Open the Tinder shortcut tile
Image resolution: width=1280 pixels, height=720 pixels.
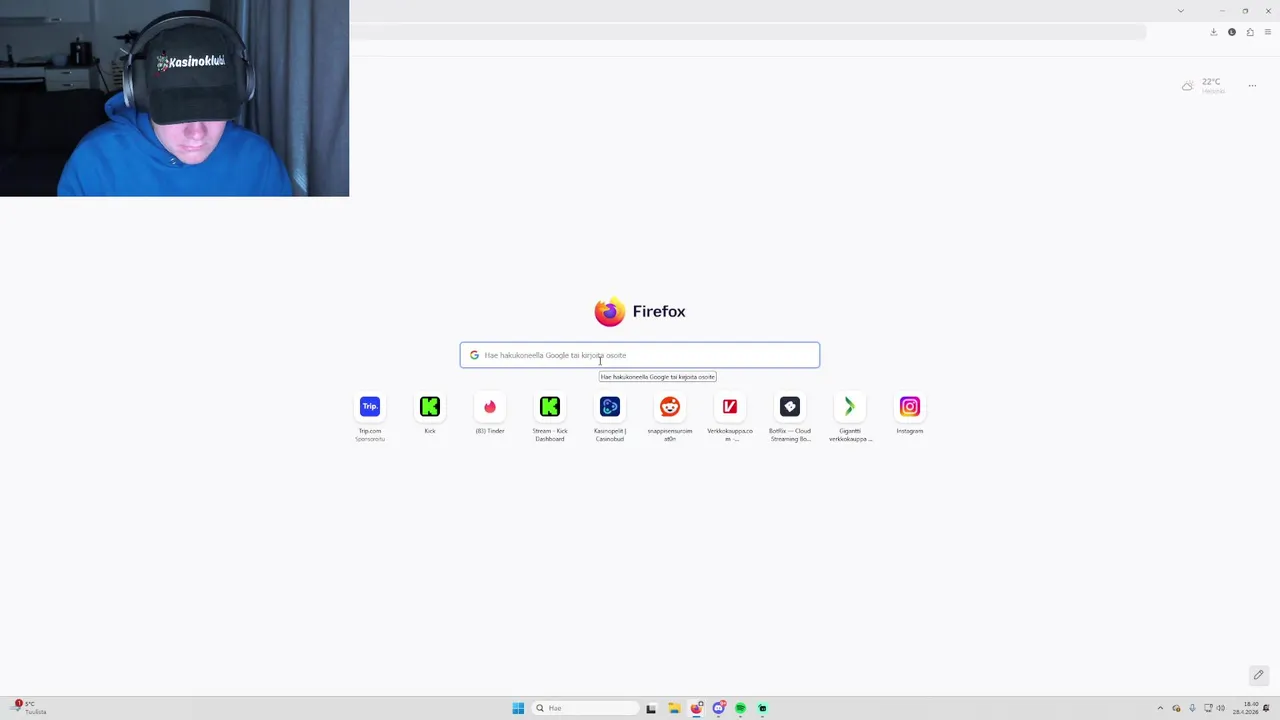tap(490, 407)
